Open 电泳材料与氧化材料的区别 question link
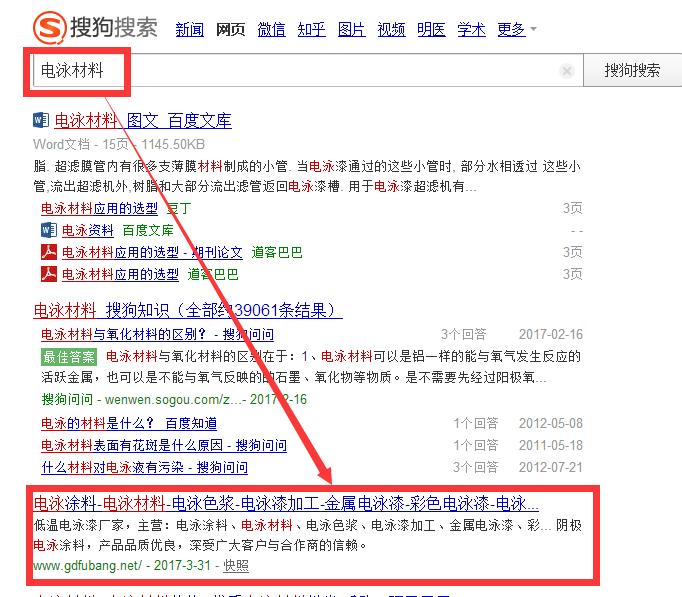 click(157, 335)
